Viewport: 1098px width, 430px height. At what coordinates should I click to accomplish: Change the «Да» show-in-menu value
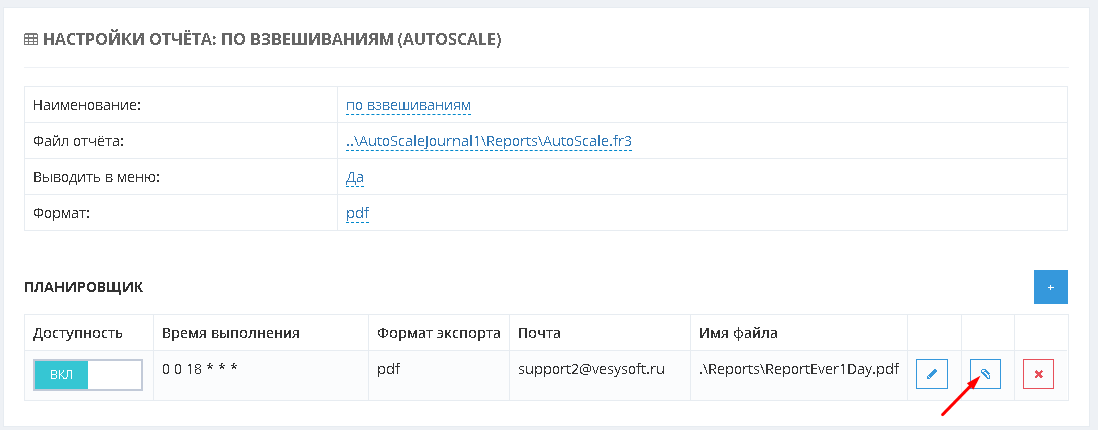[x=355, y=178]
